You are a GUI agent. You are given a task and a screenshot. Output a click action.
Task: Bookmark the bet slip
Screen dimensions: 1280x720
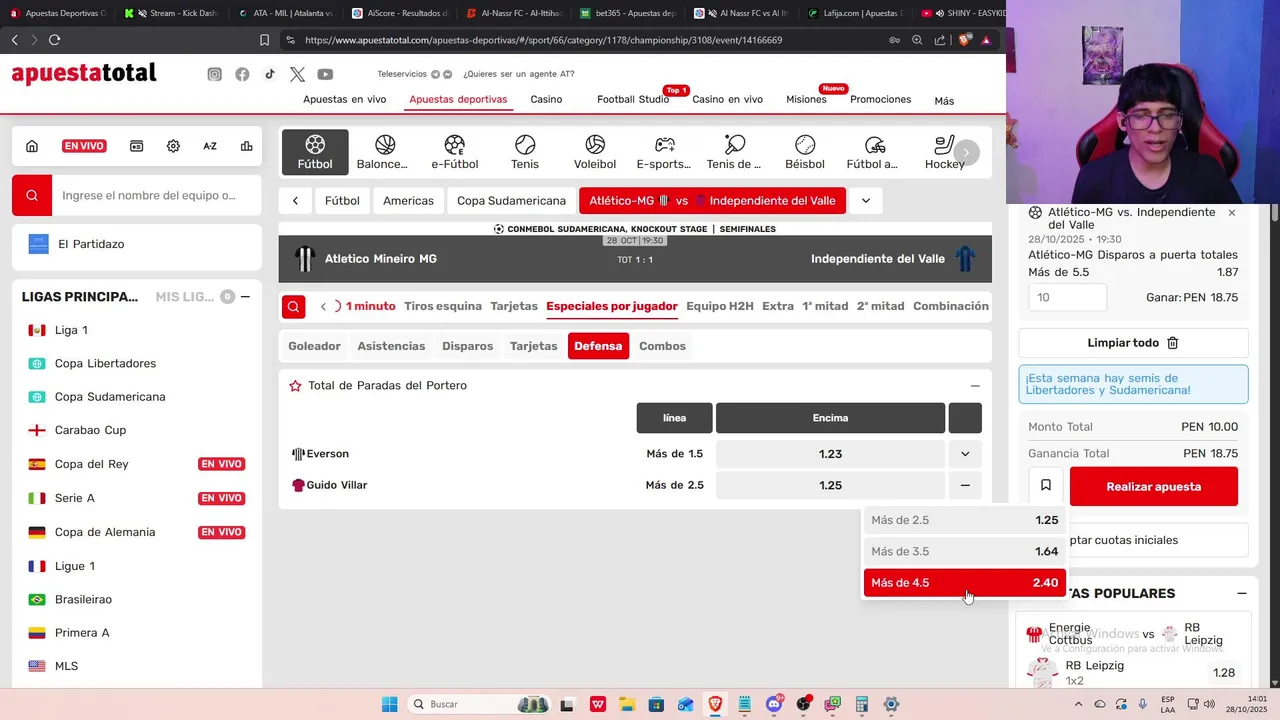click(1046, 486)
